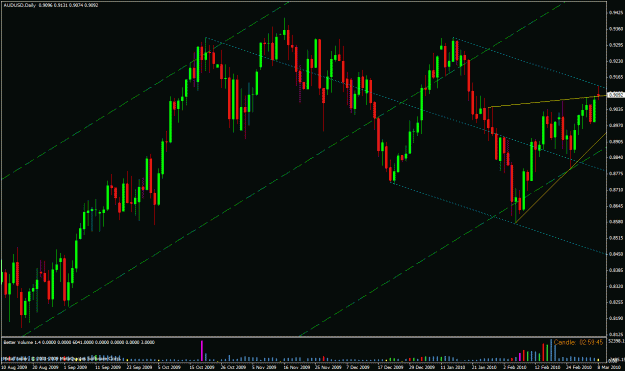
Task: Click the 0.8775 price axis label
Action: click(616, 173)
